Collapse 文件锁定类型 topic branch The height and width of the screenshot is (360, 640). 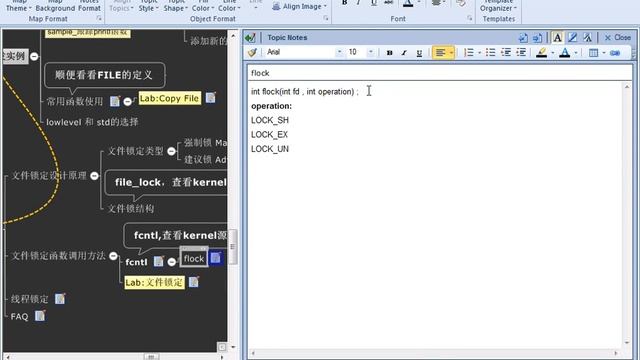(171, 151)
